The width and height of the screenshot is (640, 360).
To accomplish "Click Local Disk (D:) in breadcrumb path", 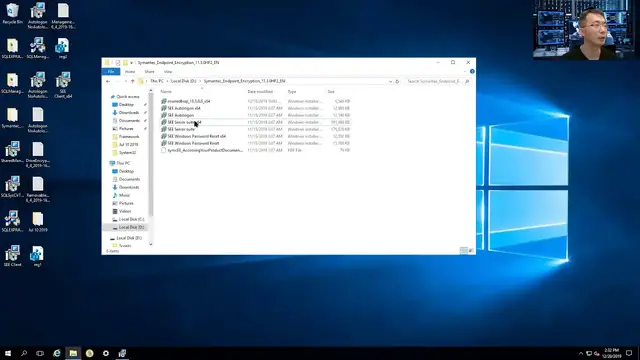I will click(x=183, y=81).
